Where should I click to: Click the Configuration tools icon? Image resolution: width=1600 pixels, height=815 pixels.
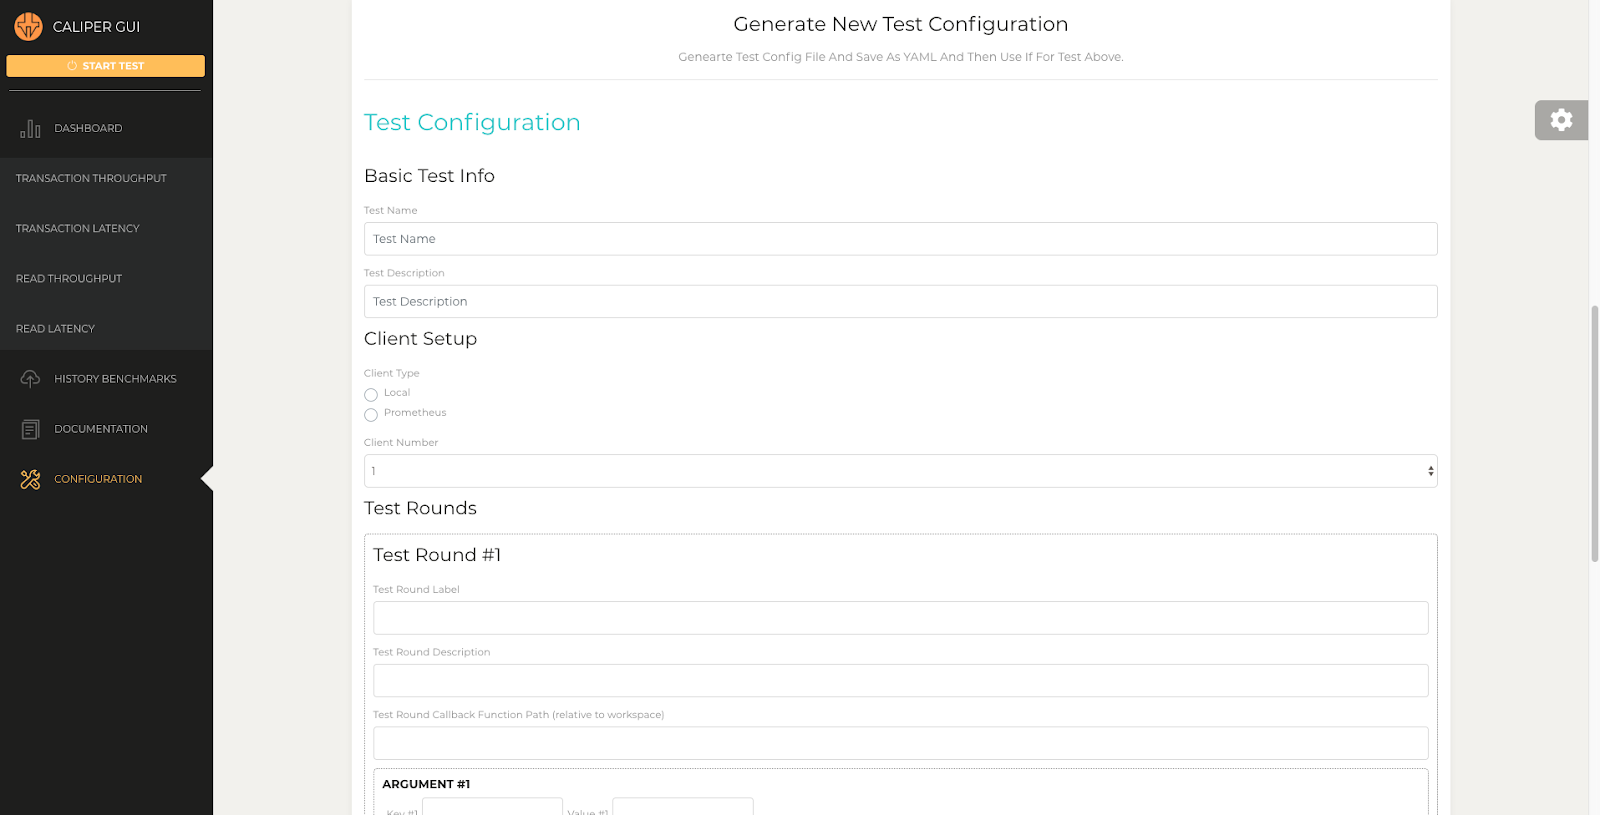click(x=30, y=479)
